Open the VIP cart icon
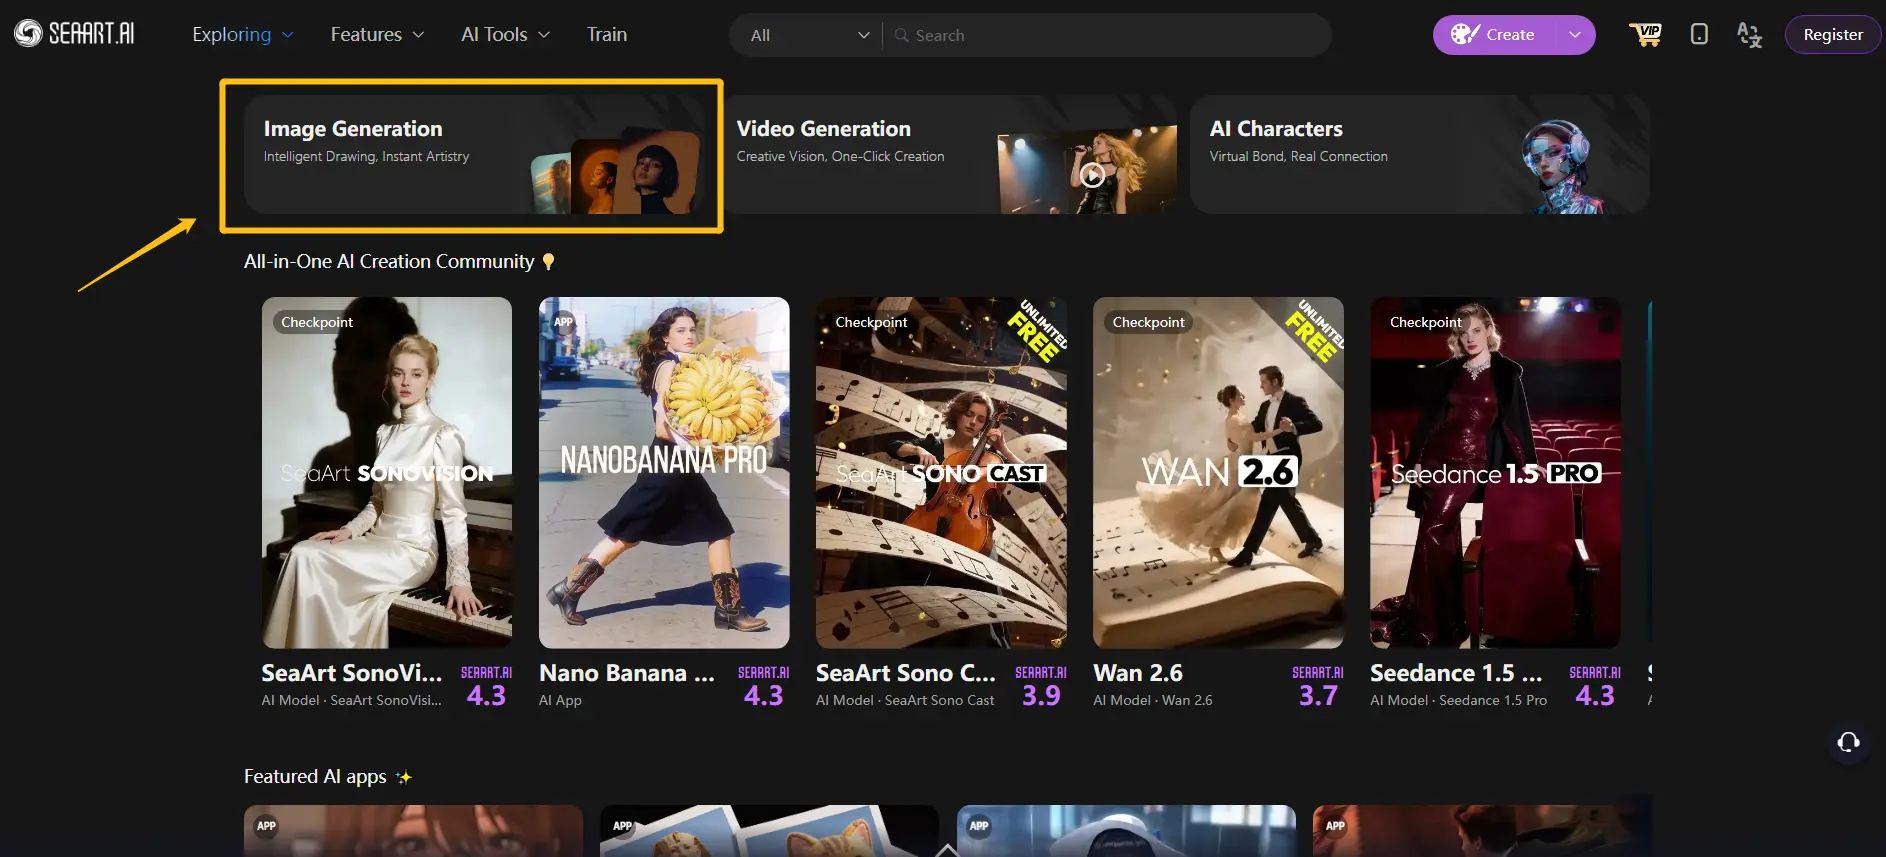This screenshot has width=1886, height=857. coord(1645,34)
